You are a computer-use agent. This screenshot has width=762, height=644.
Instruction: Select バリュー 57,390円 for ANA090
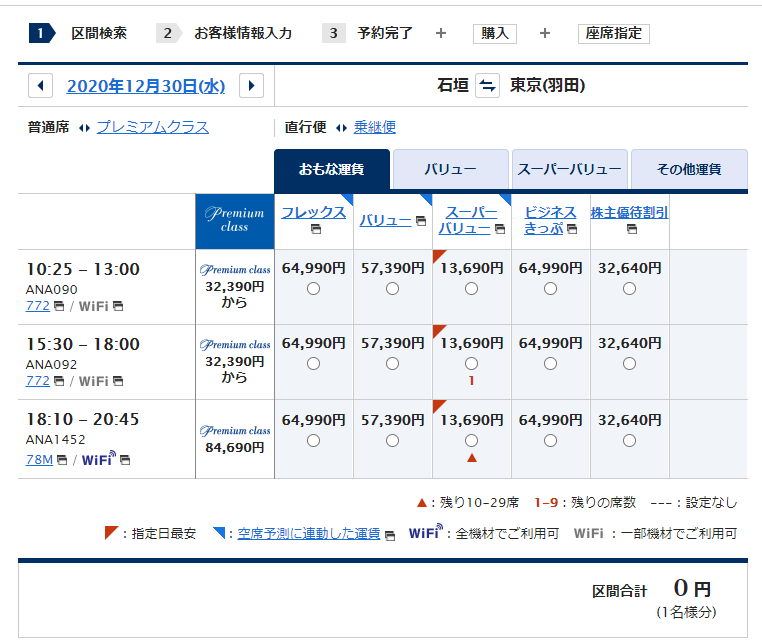[x=392, y=289]
